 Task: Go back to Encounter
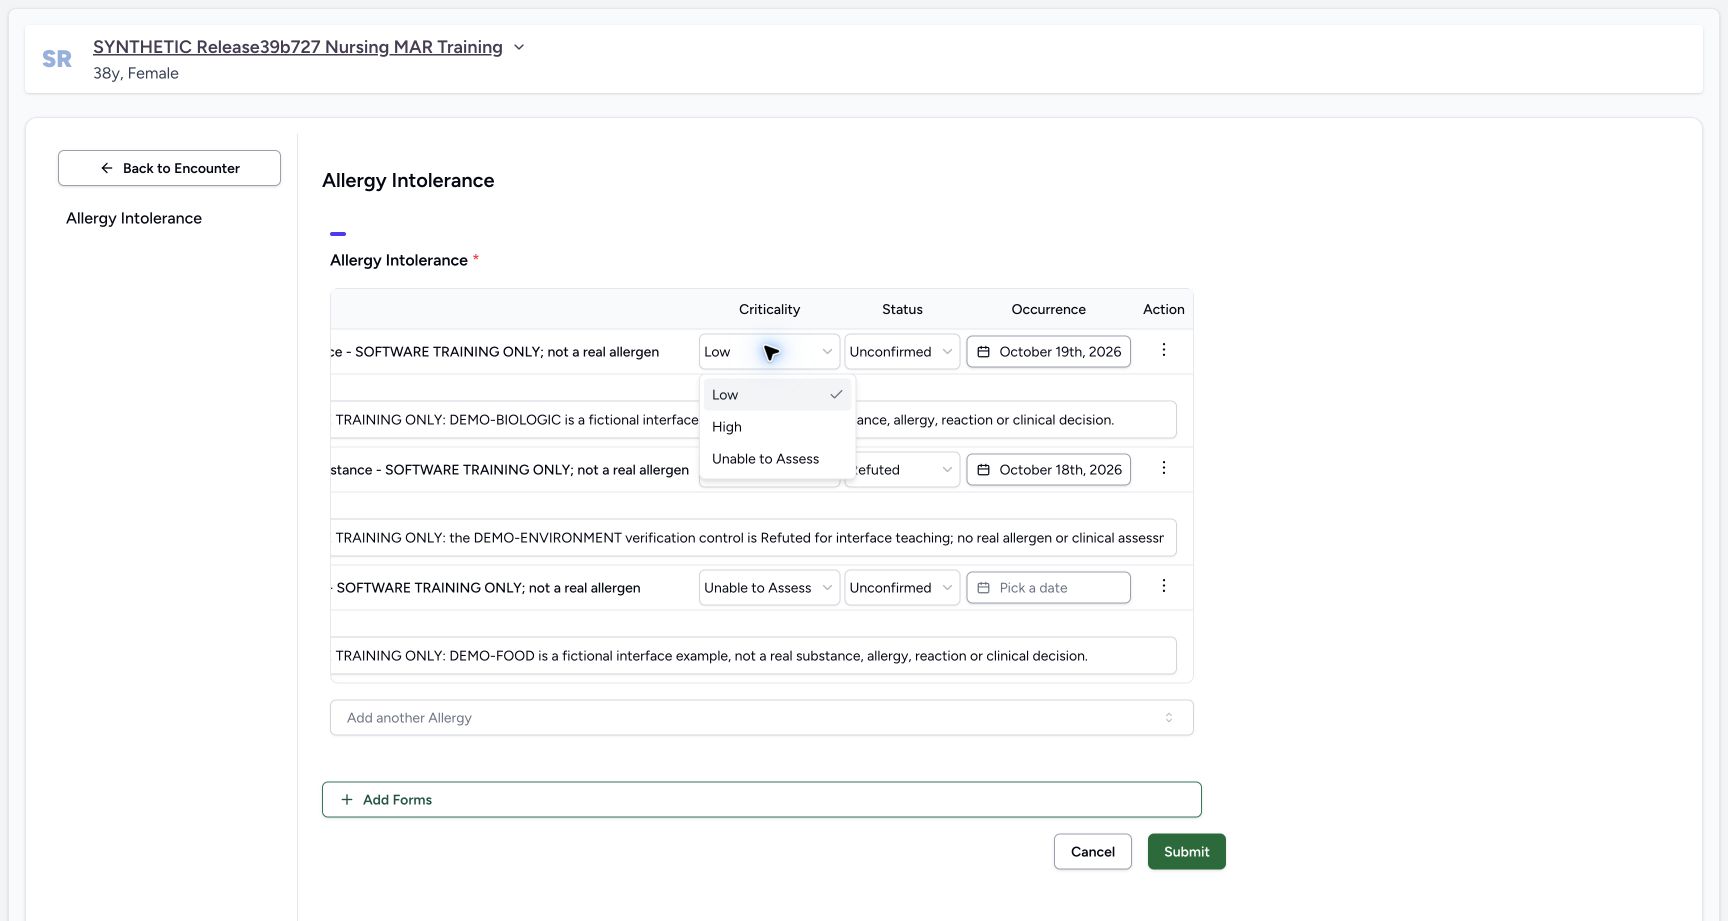coord(169,168)
